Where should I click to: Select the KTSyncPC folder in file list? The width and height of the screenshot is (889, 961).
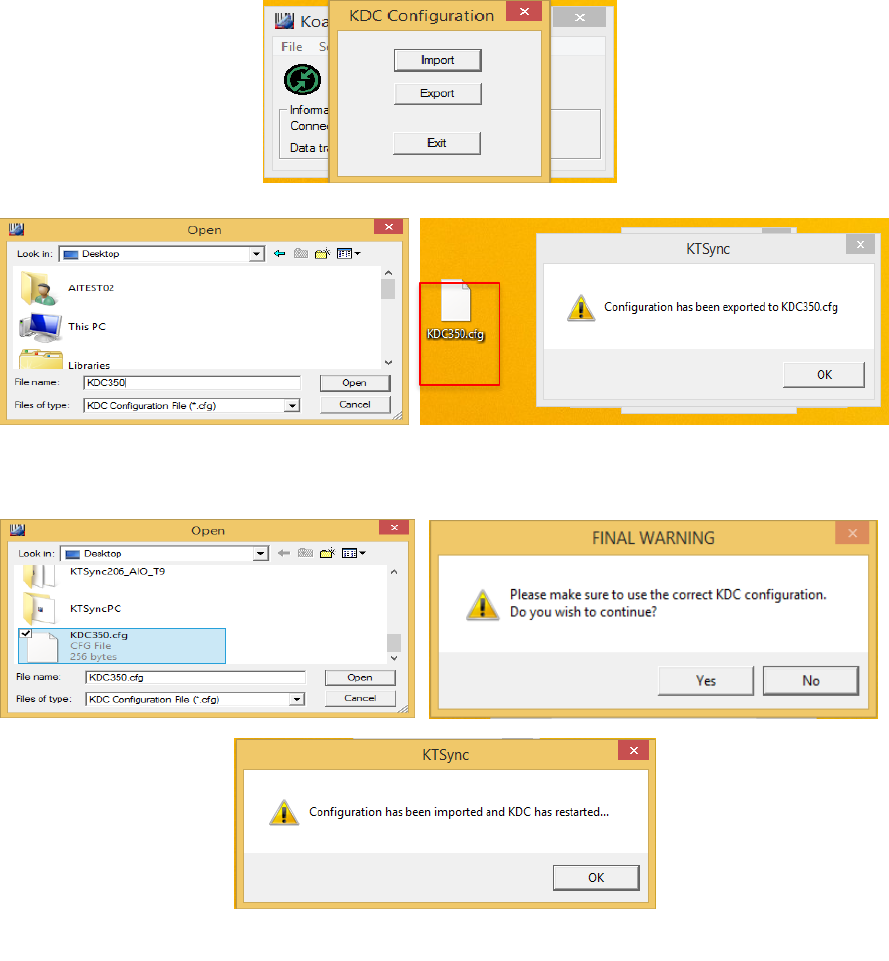(72, 607)
